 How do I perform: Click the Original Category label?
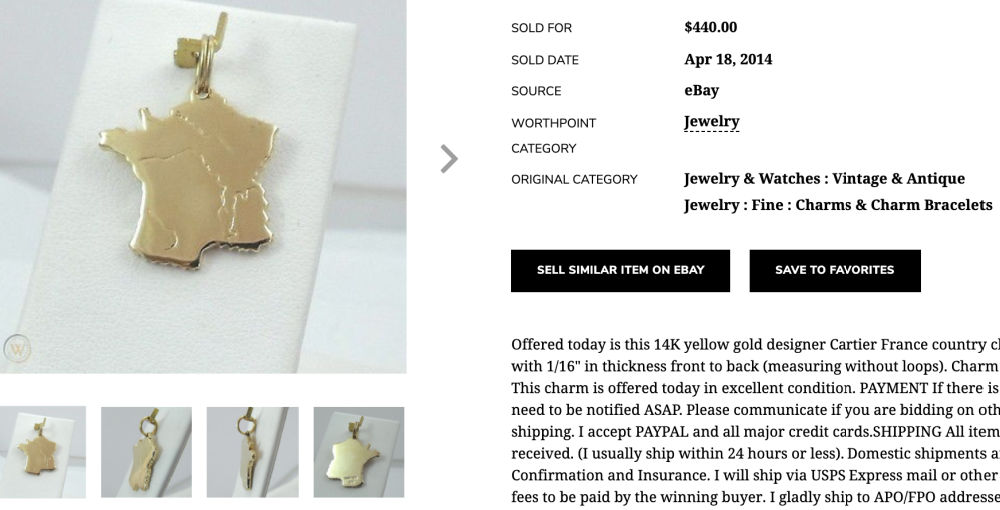point(574,180)
